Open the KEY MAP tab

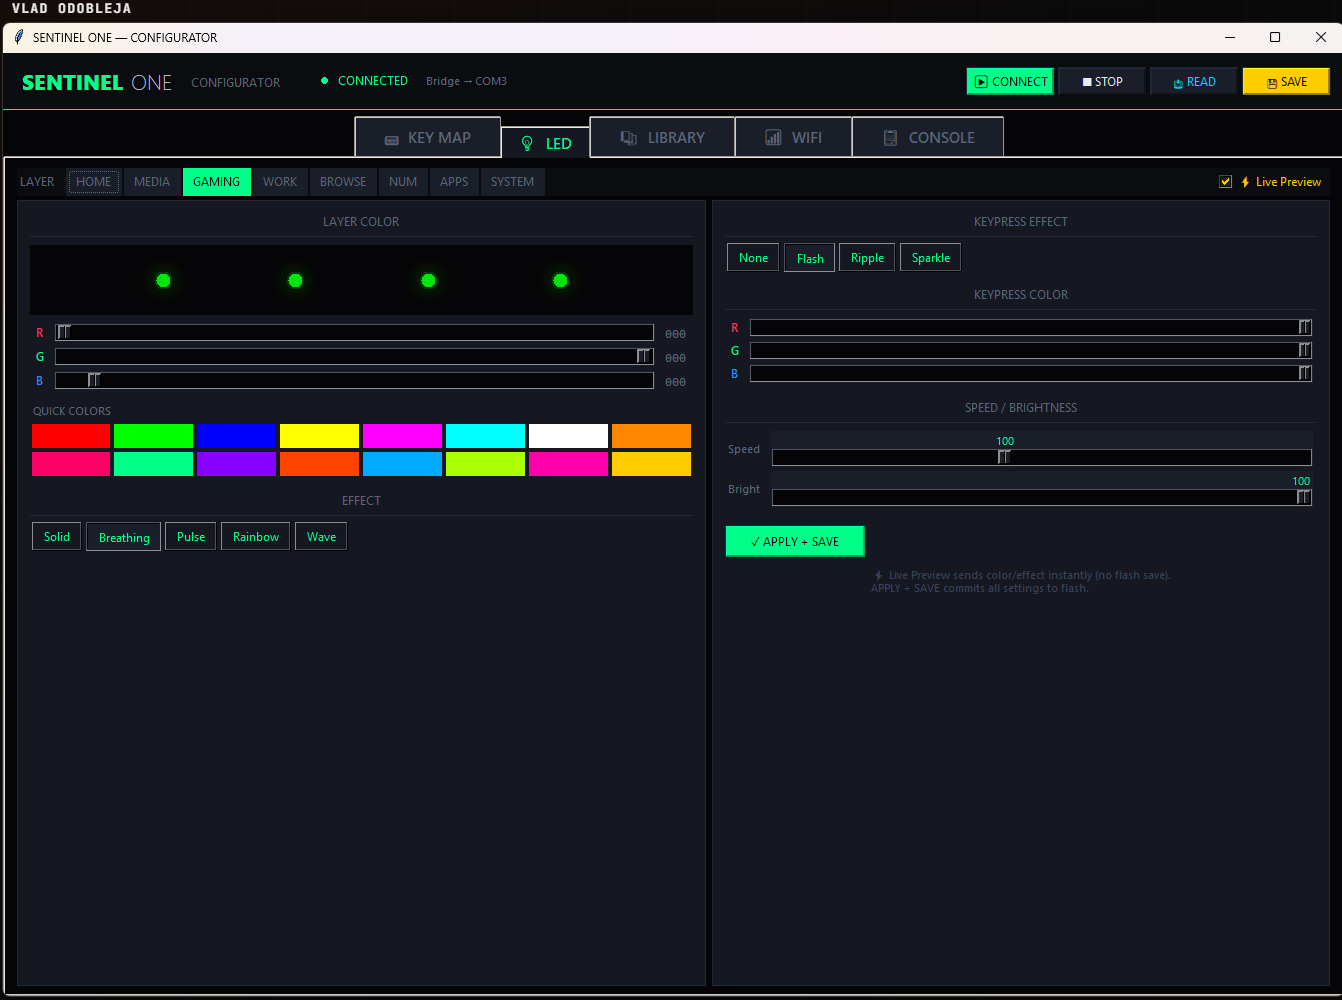pos(428,138)
